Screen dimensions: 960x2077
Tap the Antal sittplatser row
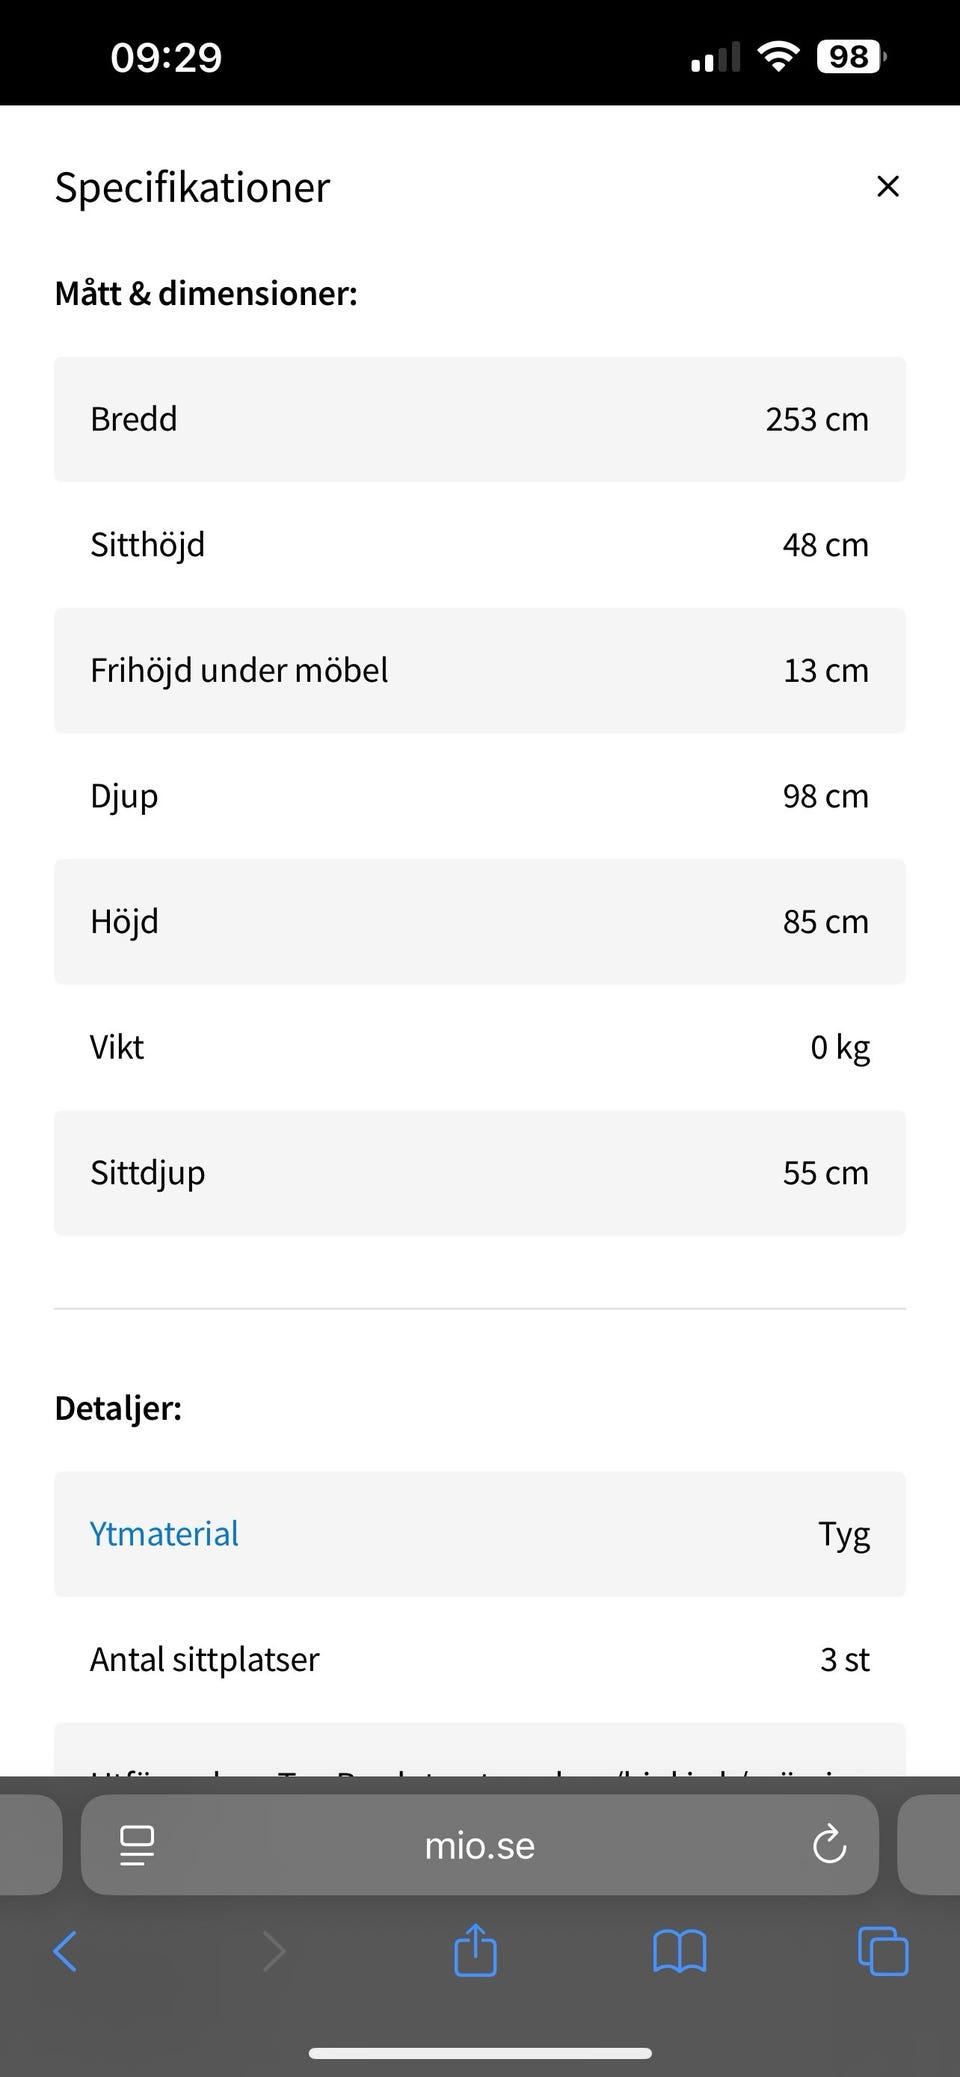pyautogui.click(x=480, y=1659)
